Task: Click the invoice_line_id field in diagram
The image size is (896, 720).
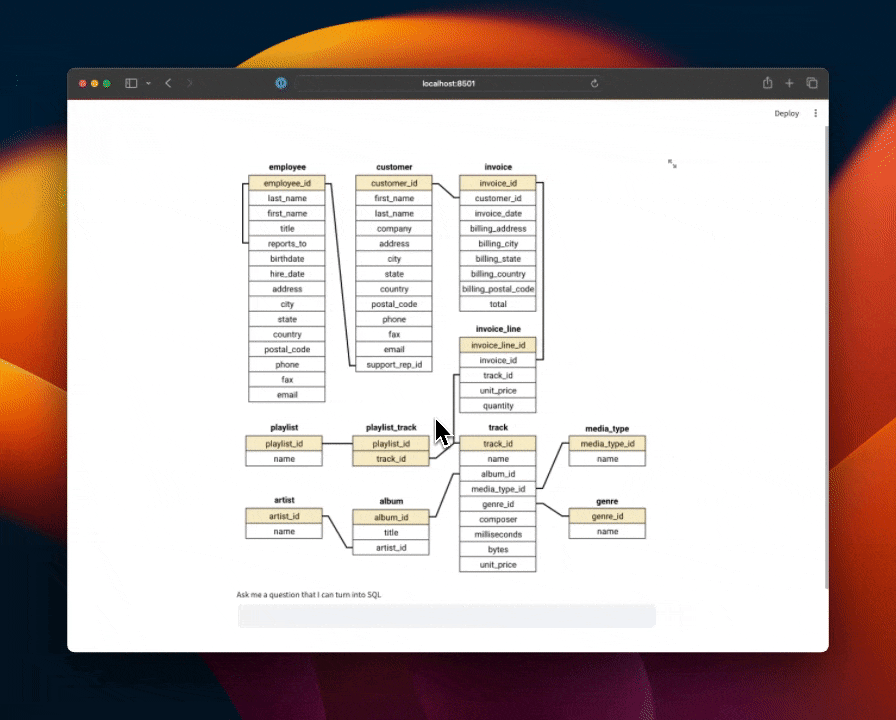Action: point(497,344)
